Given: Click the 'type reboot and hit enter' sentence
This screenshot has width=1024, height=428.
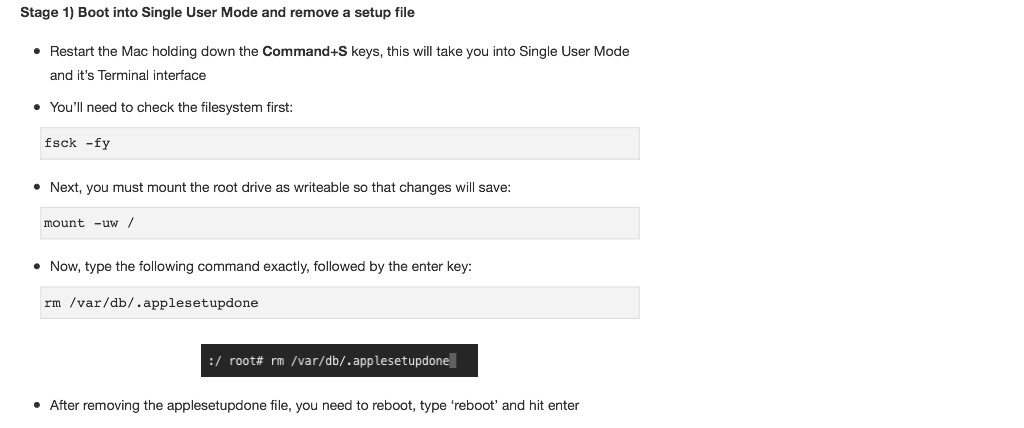Looking at the screenshot, I should coord(314,405).
